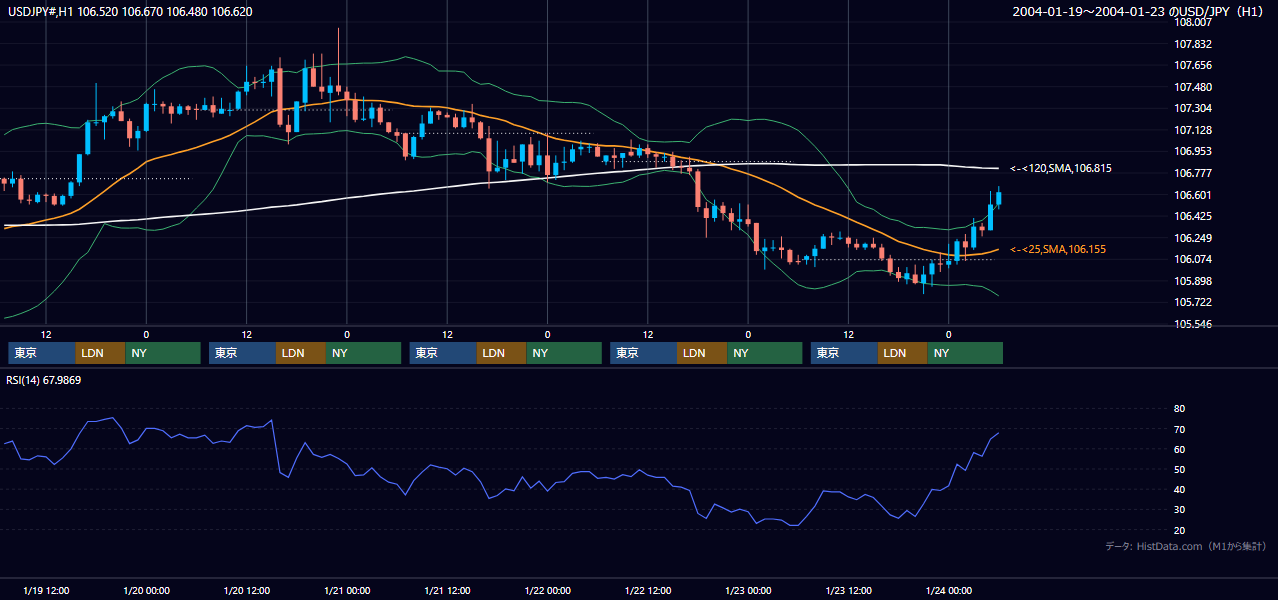Click the RSI scale value 50
Viewport: 1278px width, 600px height.
point(1179,469)
